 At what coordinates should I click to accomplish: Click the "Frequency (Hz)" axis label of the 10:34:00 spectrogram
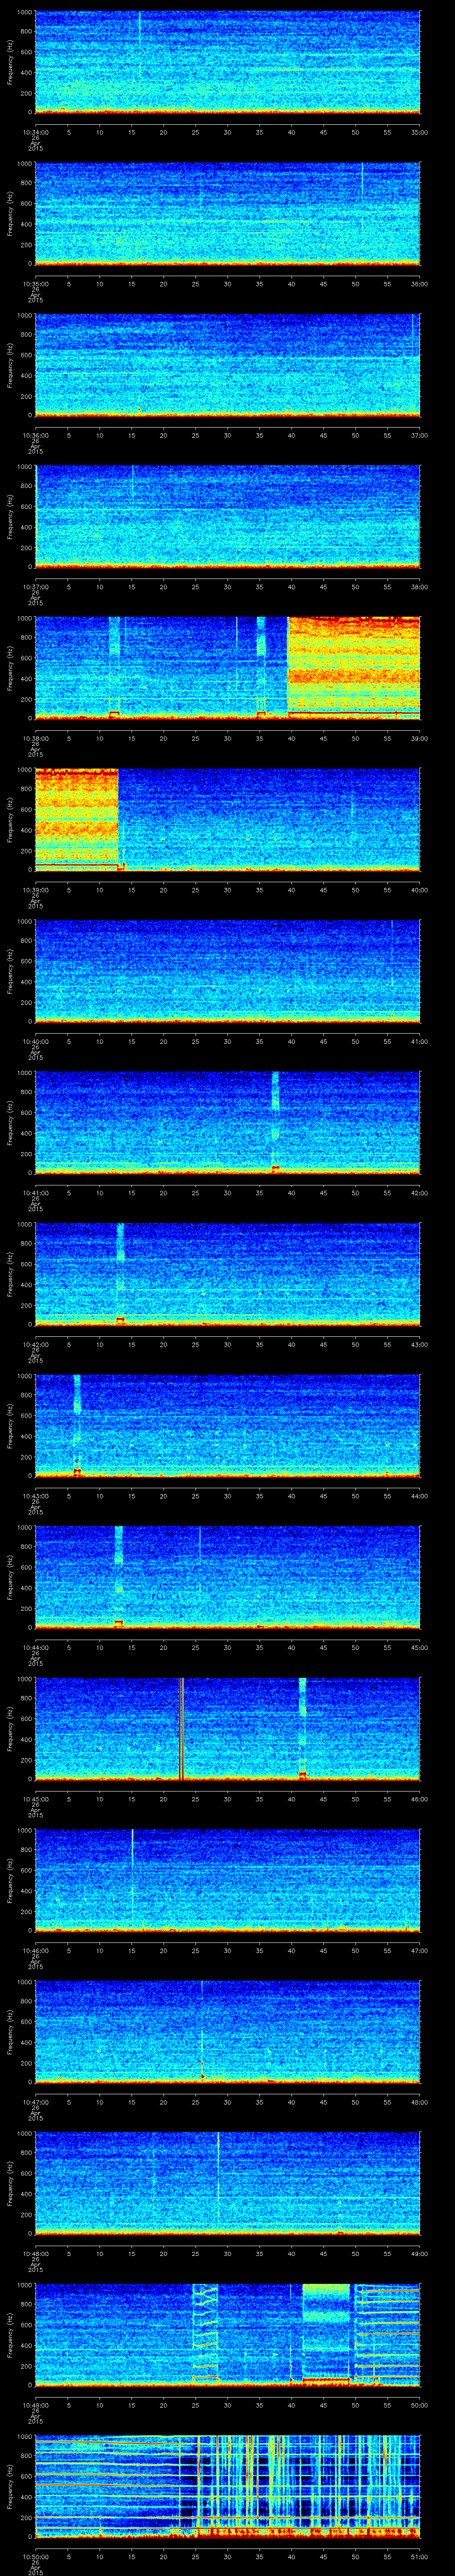coord(10,62)
